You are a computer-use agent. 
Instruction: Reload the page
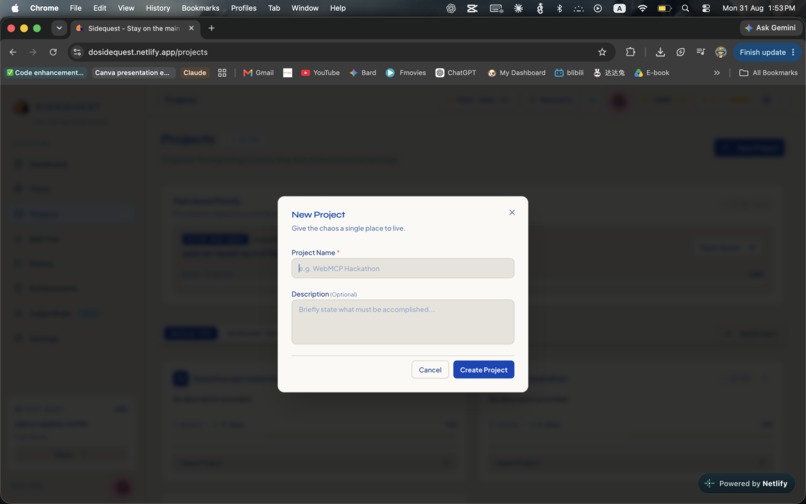click(x=53, y=52)
